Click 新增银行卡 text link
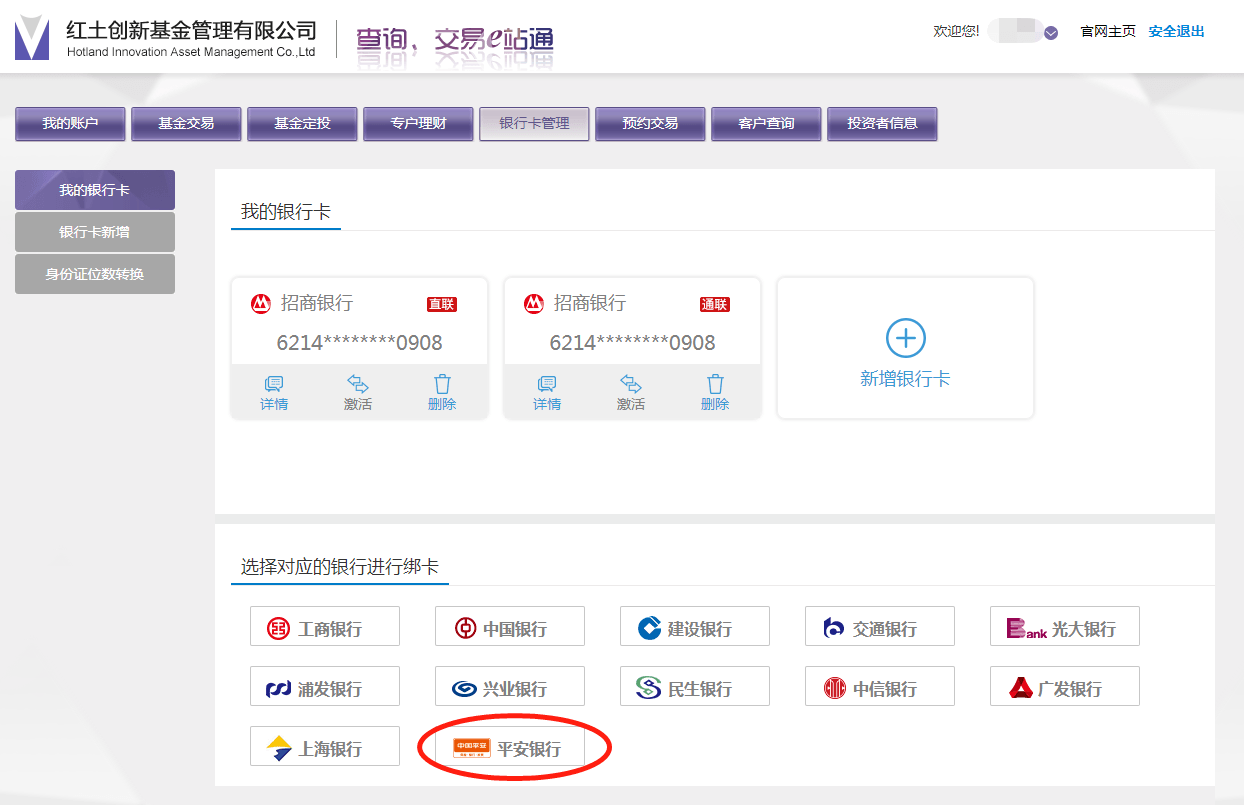 pos(905,379)
